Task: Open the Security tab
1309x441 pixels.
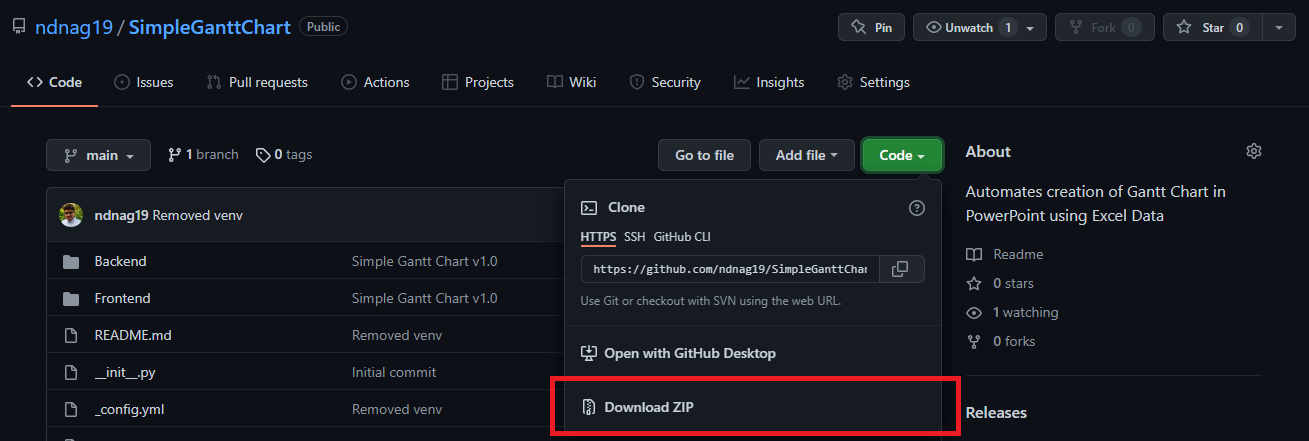Action: point(665,82)
